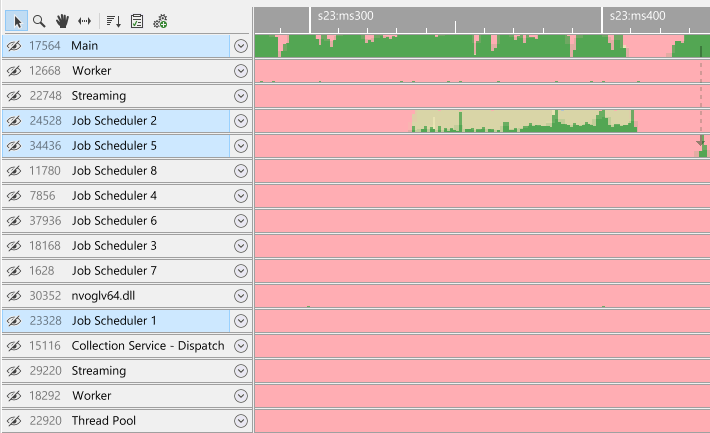Toggle visibility of Job Scheduler 6

click(x=14, y=221)
